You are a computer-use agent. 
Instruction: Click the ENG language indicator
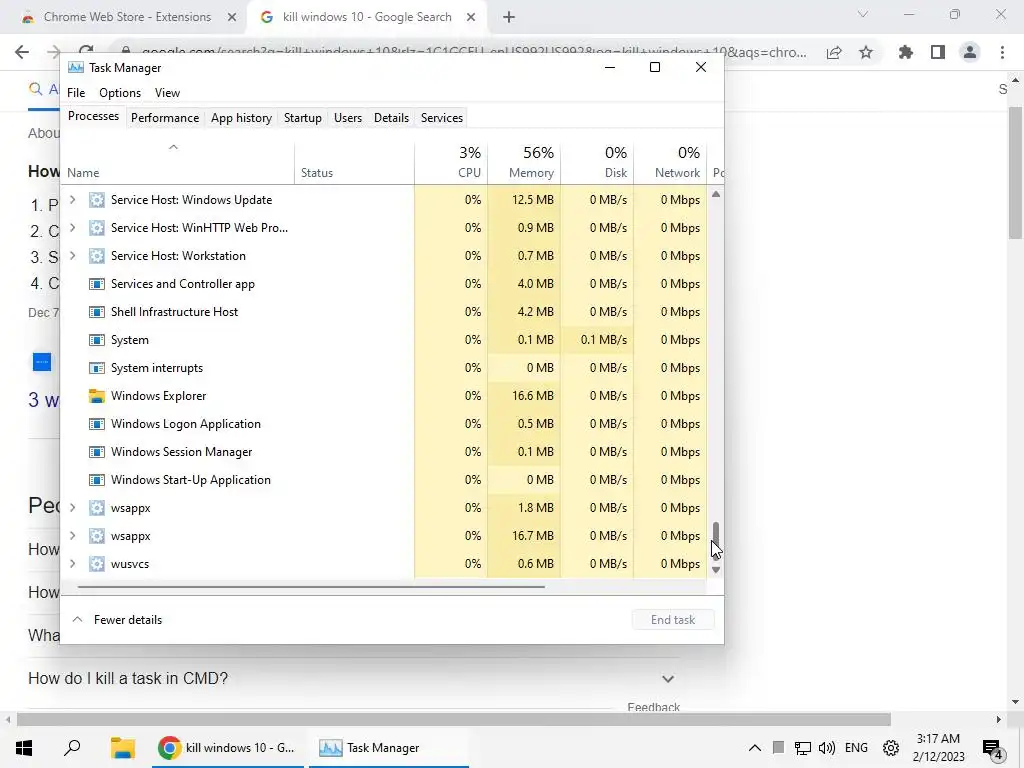click(856, 748)
